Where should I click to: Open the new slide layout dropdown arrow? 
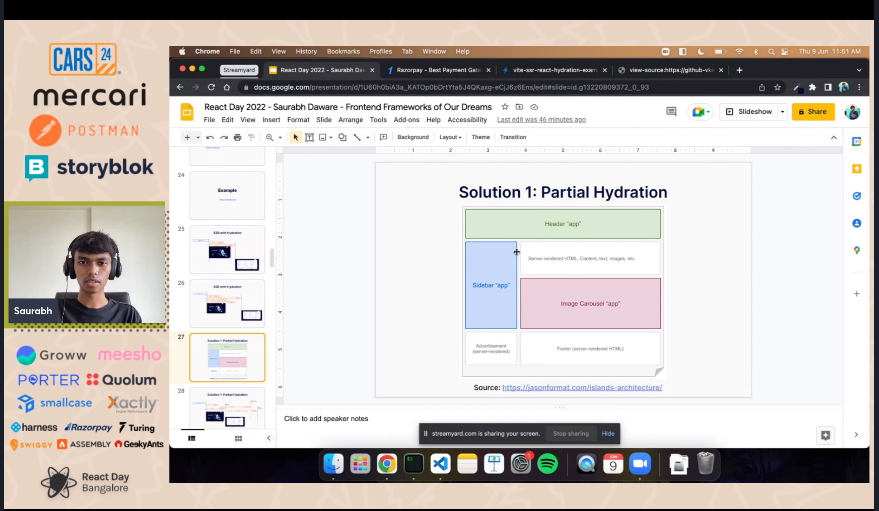[x=198, y=137]
